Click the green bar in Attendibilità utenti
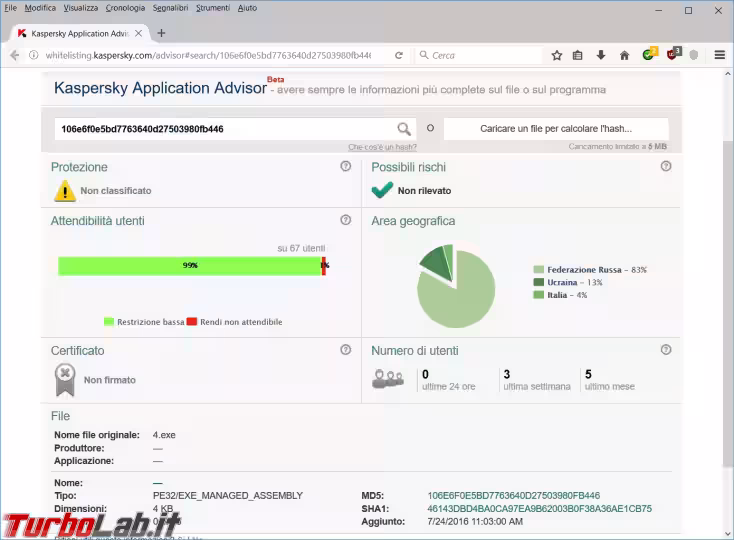The width and height of the screenshot is (734, 540). point(188,266)
